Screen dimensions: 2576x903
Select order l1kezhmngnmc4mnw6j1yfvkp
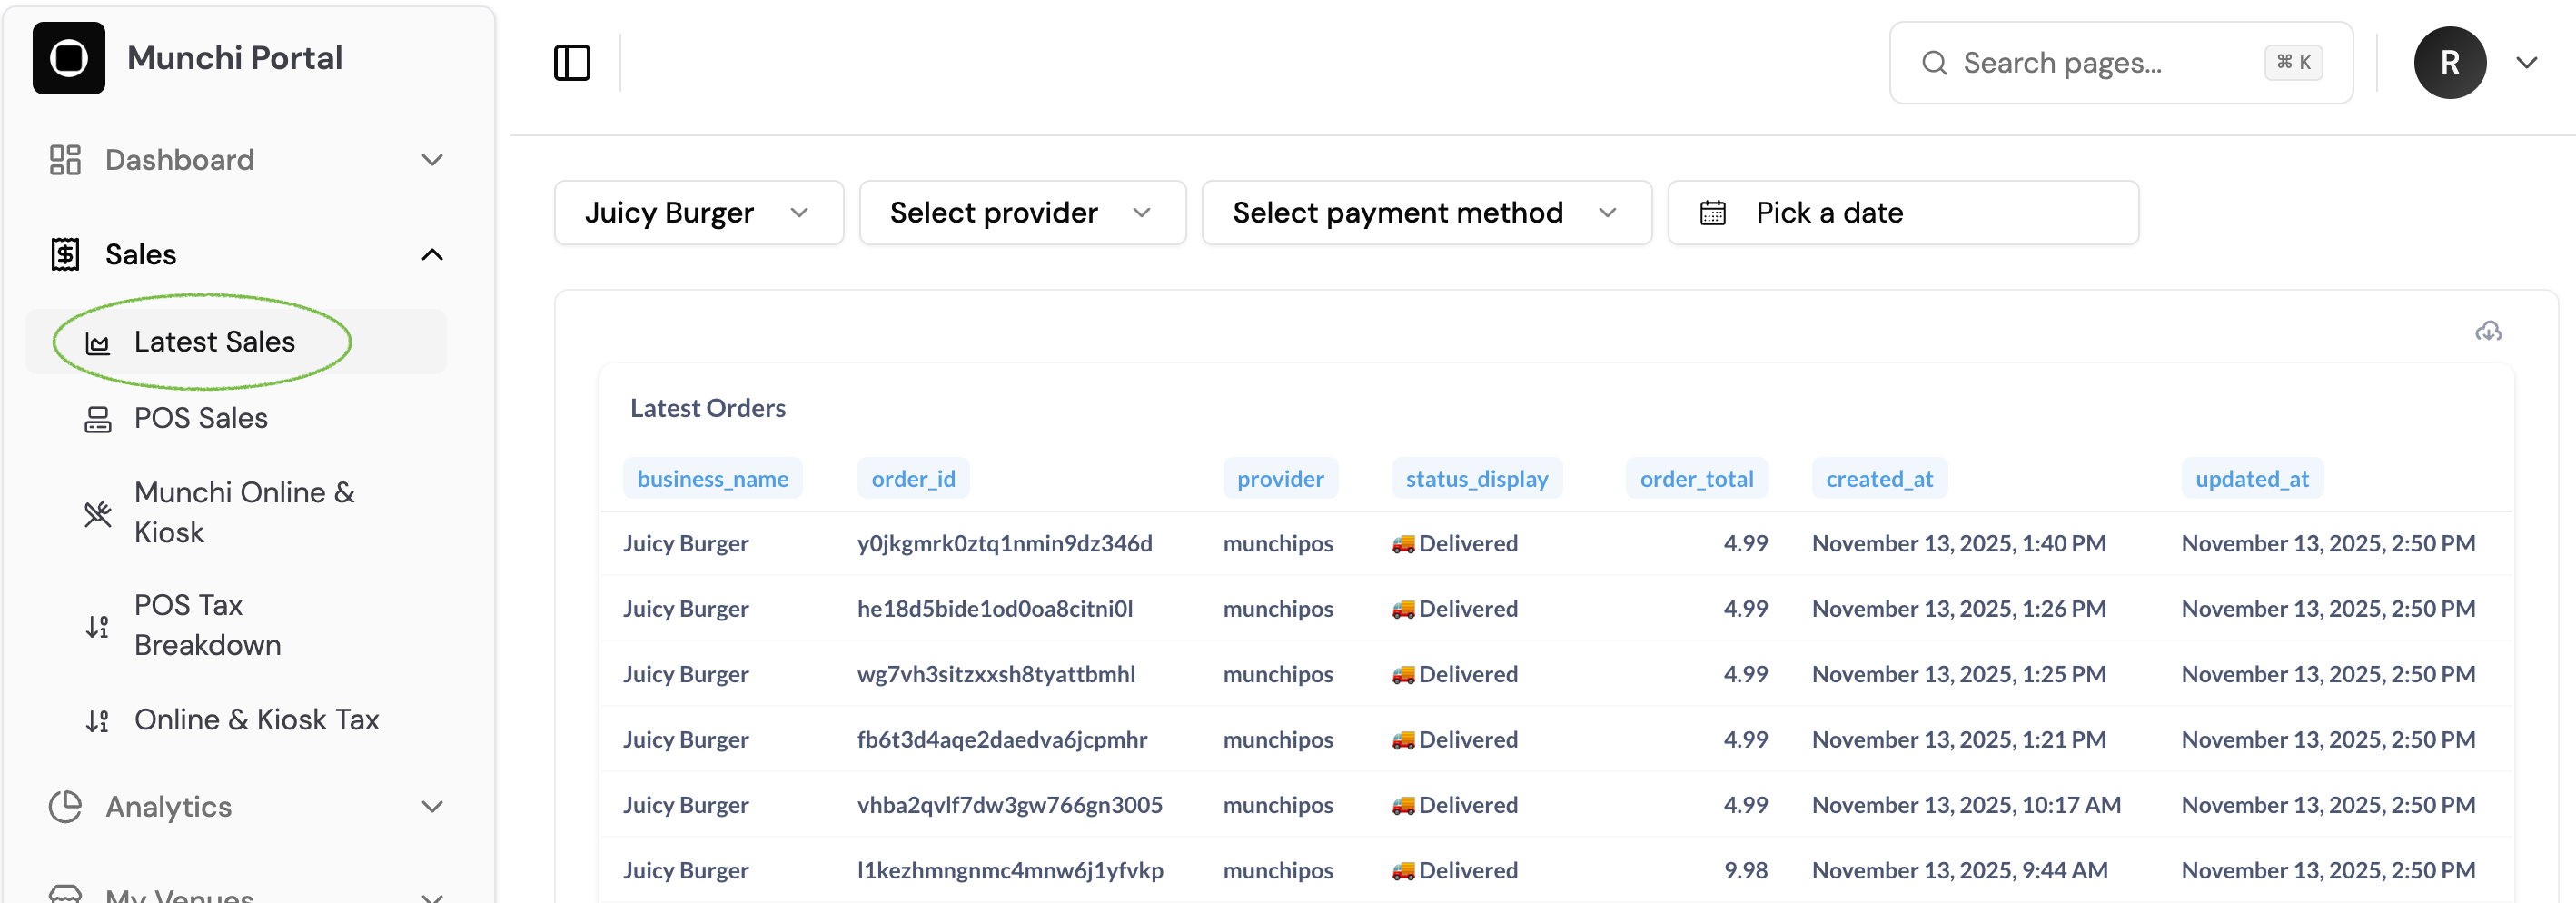point(1010,870)
